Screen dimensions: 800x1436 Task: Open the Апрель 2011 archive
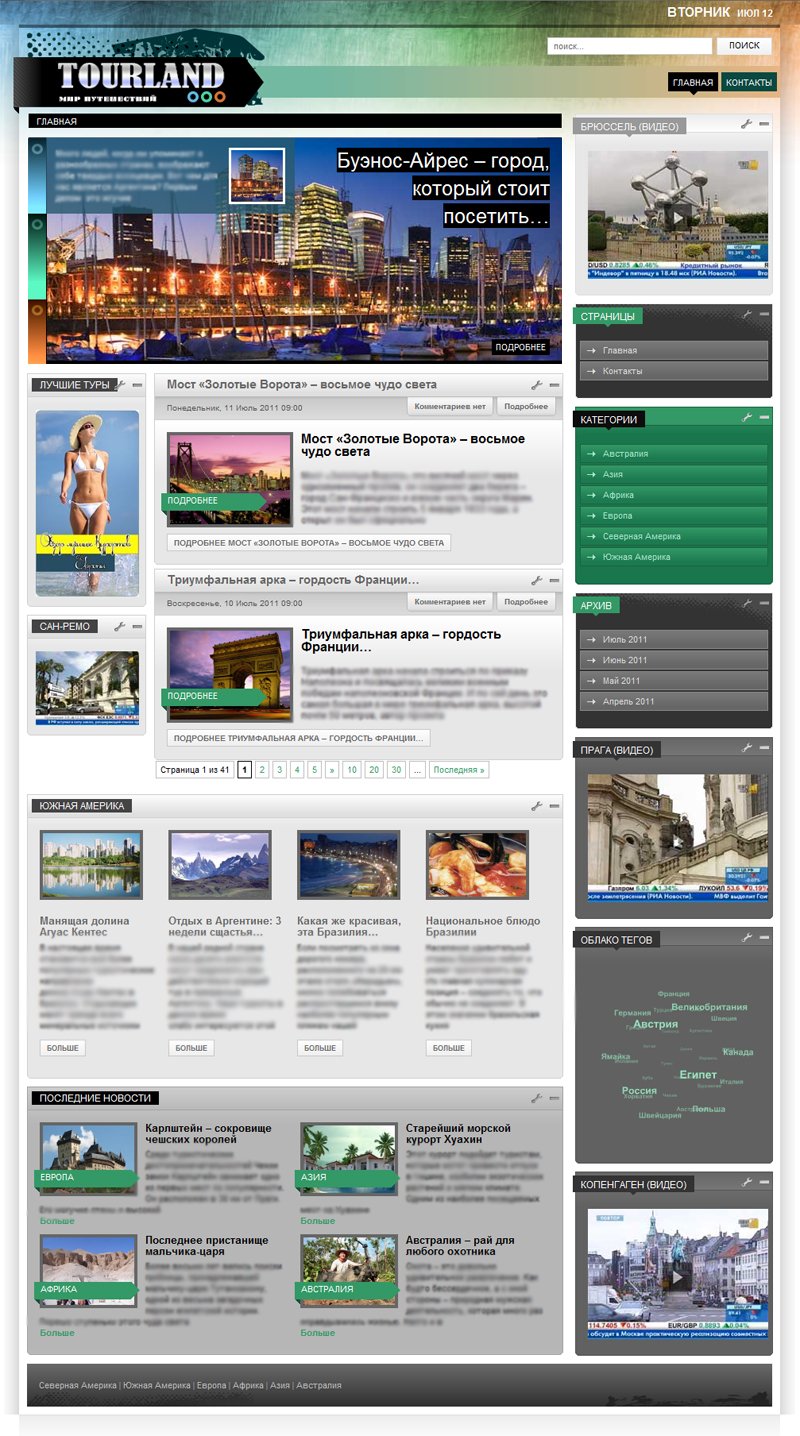[x=674, y=701]
